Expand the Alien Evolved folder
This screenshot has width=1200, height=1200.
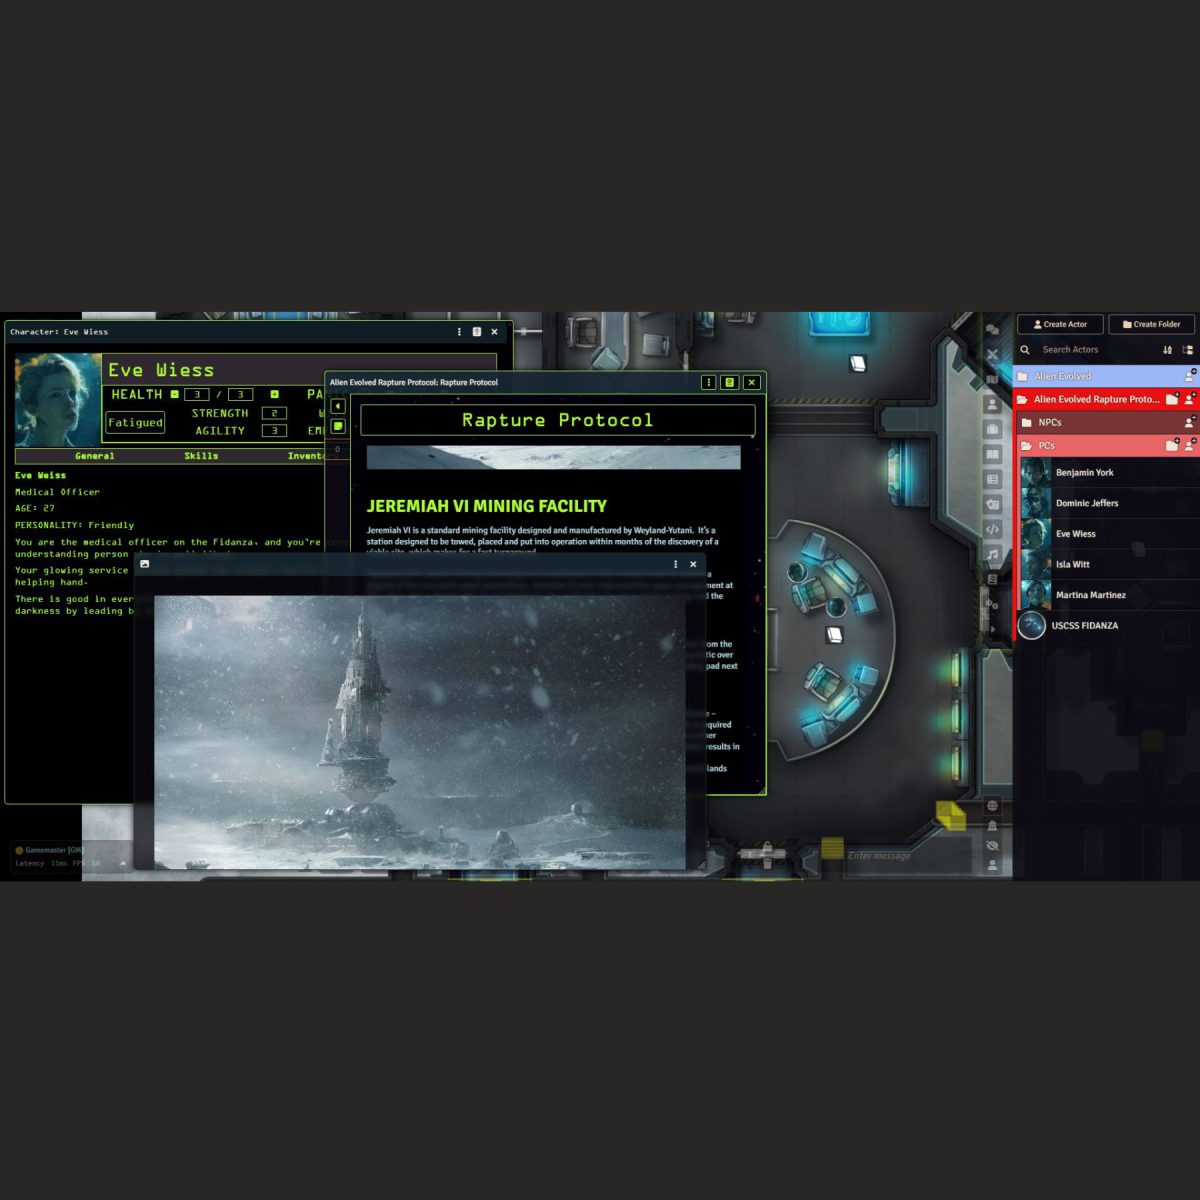click(x=1062, y=376)
